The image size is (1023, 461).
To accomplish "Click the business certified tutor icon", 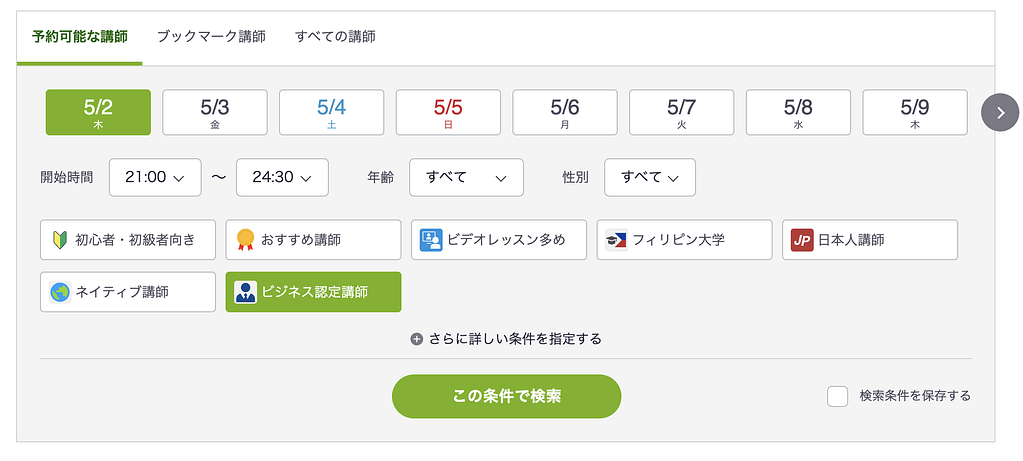I will (x=245, y=292).
